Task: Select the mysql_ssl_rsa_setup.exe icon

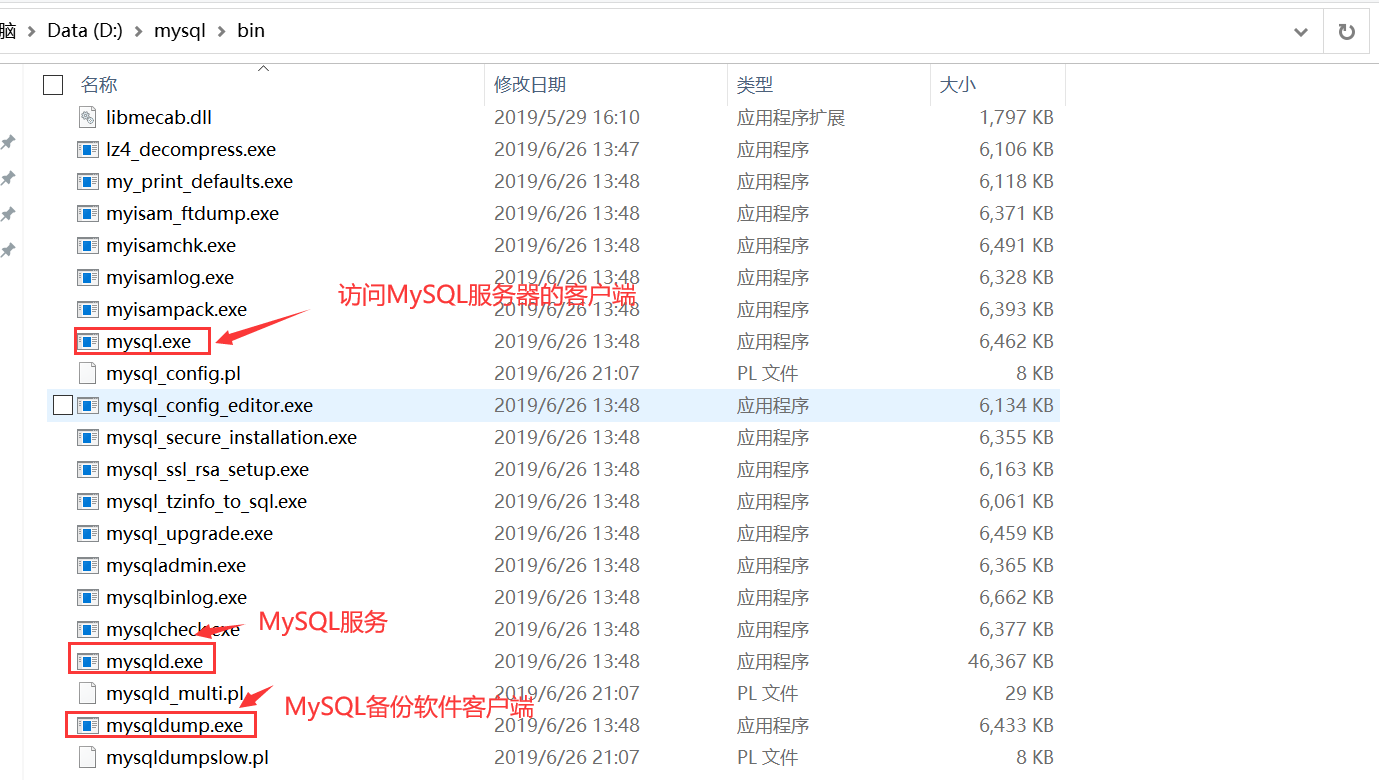Action: (88, 469)
